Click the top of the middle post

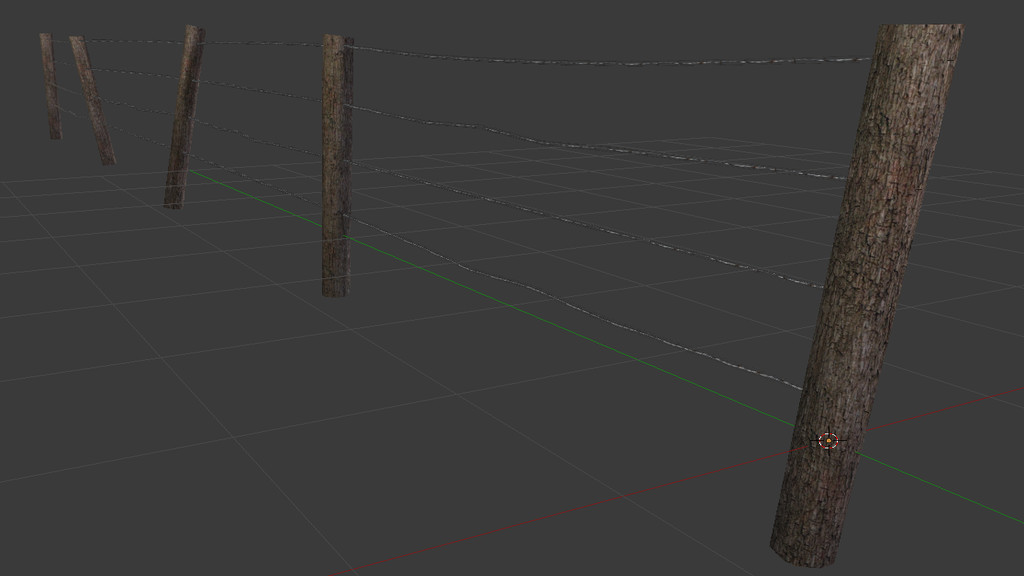[x=337, y=41]
